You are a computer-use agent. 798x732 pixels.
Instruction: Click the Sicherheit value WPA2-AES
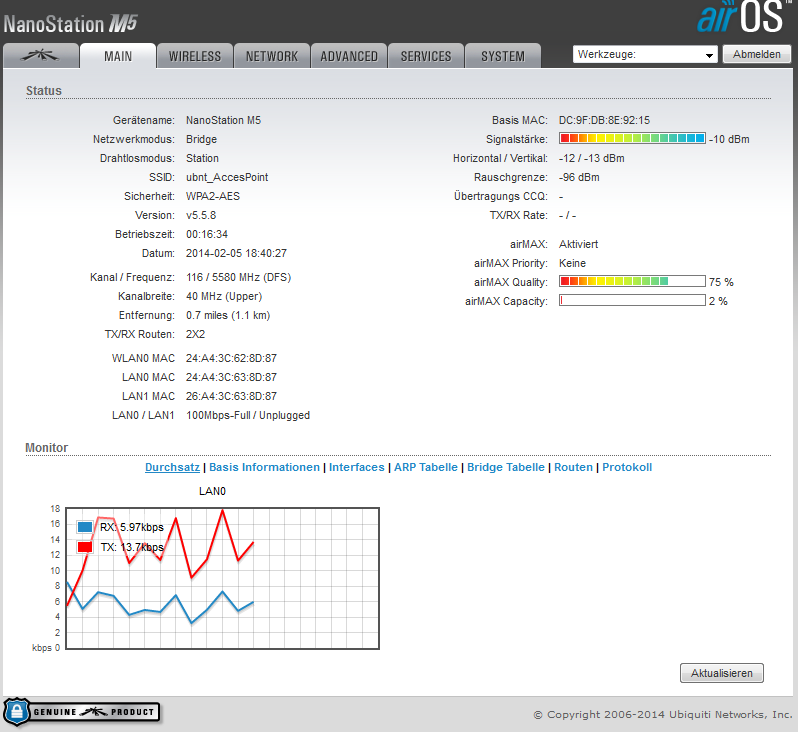(x=213, y=196)
